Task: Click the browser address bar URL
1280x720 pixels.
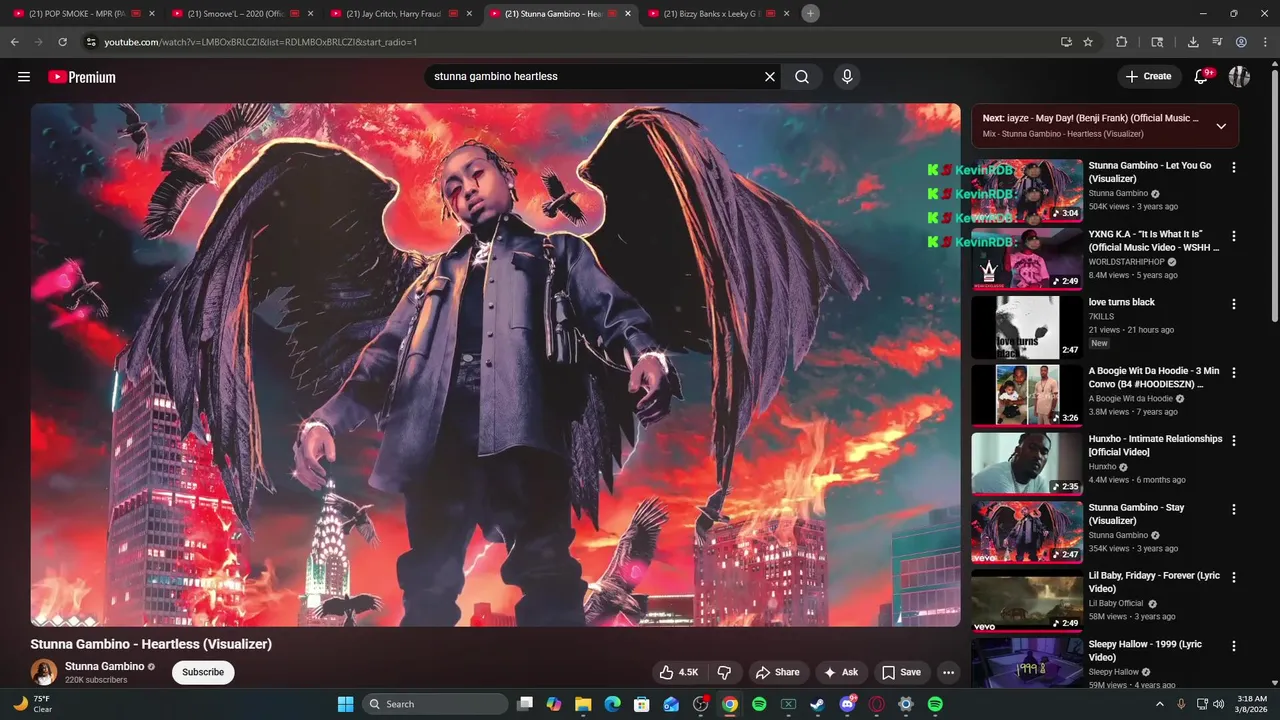Action: pyautogui.click(x=260, y=42)
